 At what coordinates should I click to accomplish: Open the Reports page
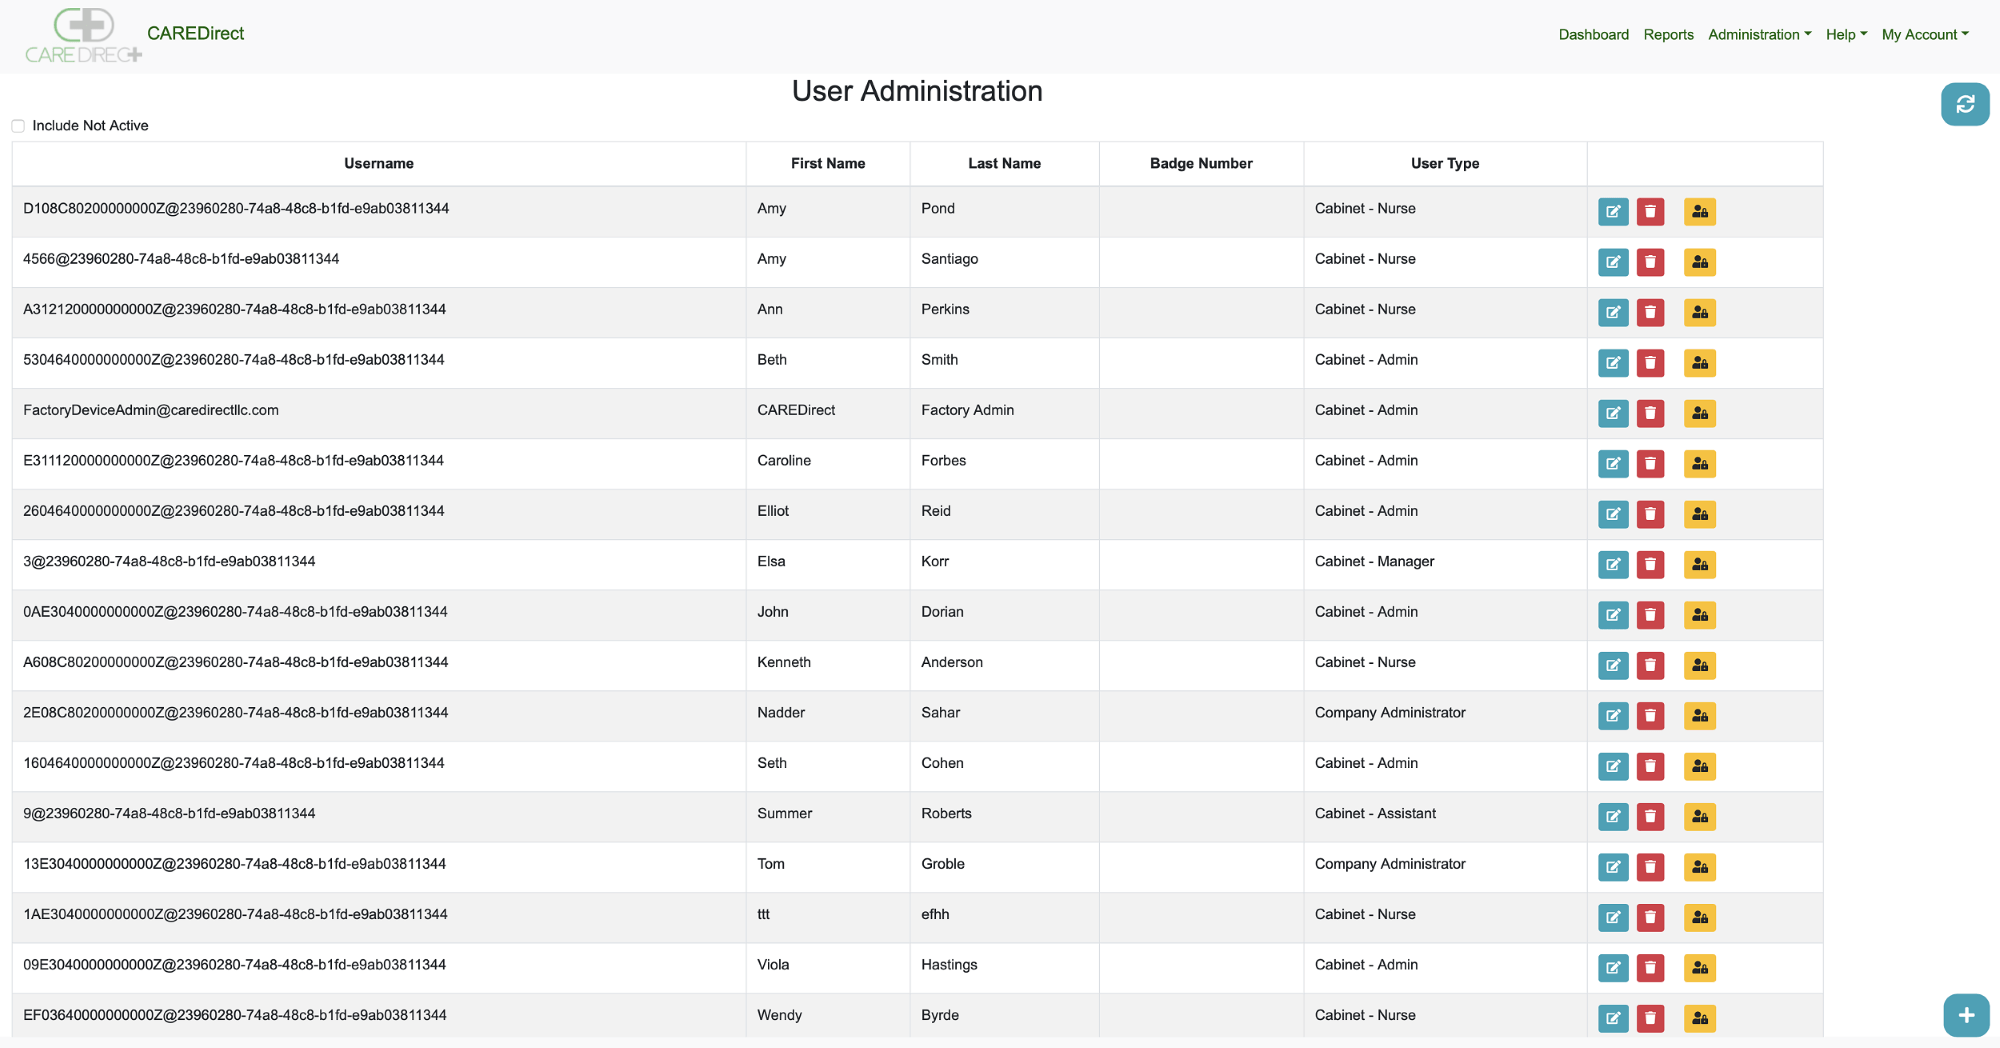(x=1668, y=34)
